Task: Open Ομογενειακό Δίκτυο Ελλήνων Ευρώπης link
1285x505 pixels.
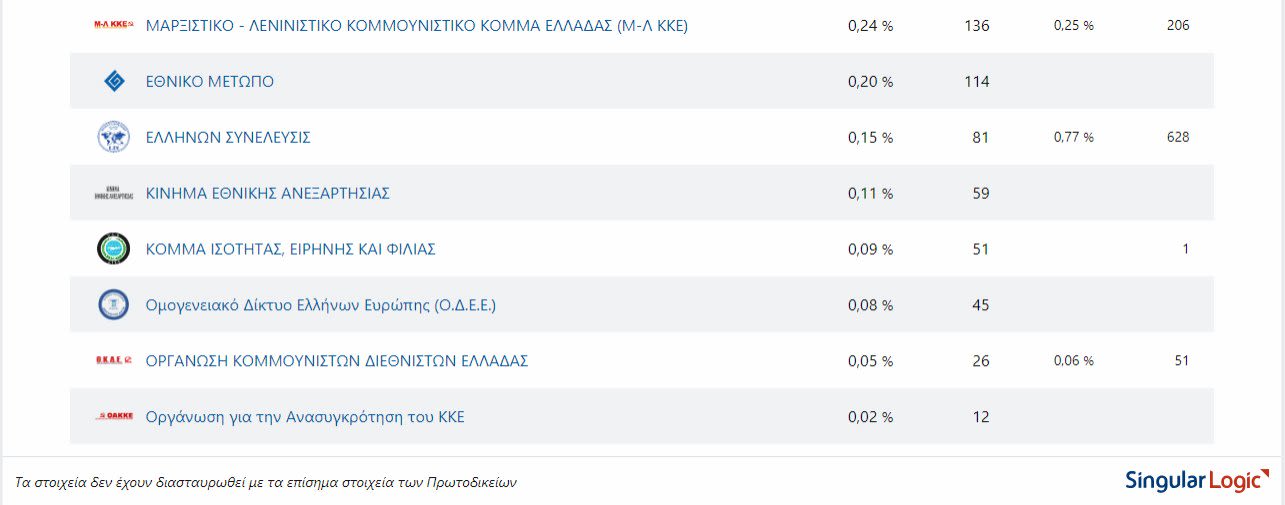Action: point(320,305)
